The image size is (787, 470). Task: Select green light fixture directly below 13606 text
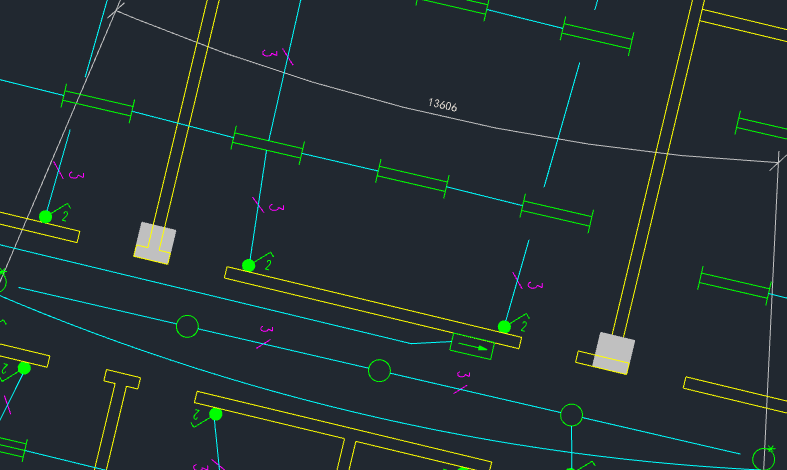(x=412, y=176)
